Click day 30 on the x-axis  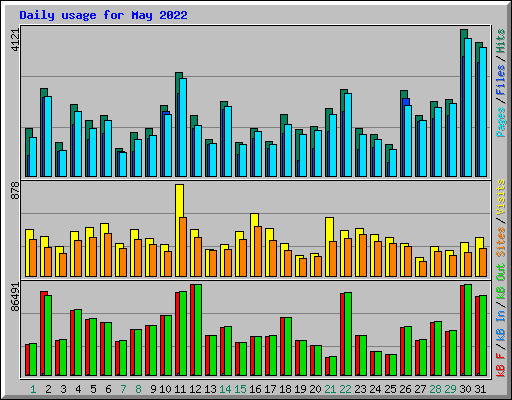tap(465, 389)
